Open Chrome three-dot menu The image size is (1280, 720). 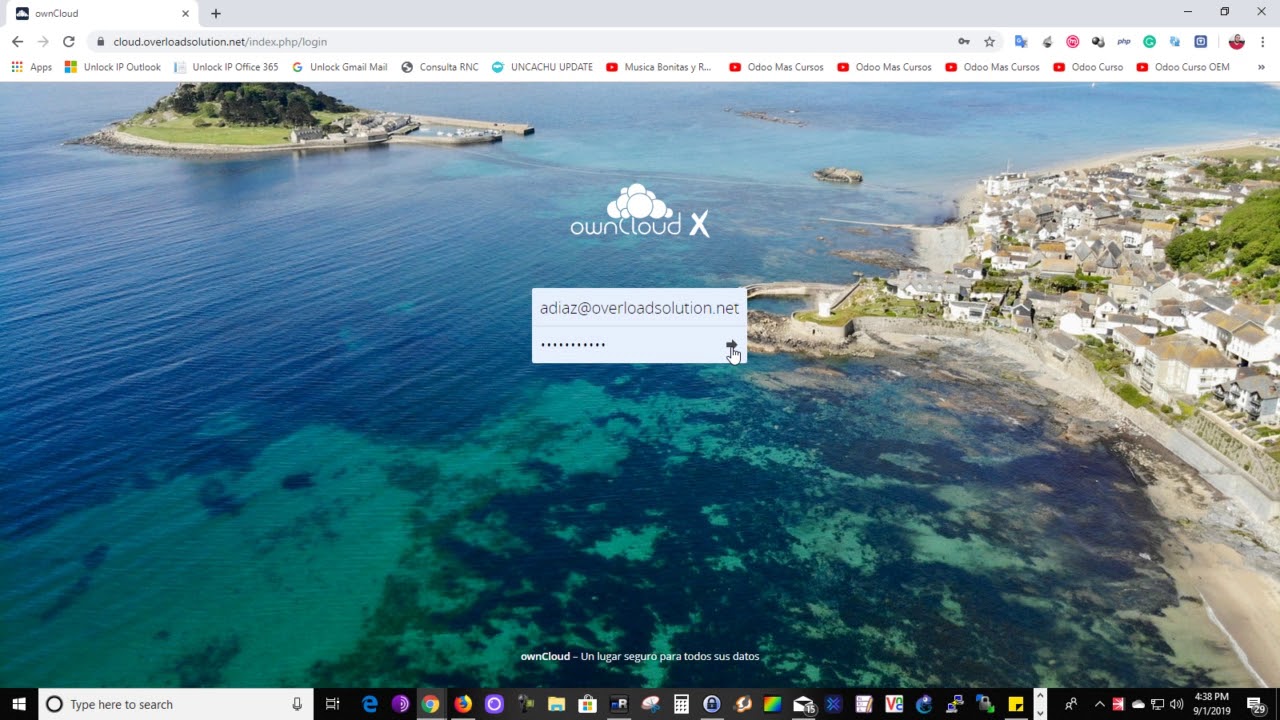pyautogui.click(x=1263, y=42)
